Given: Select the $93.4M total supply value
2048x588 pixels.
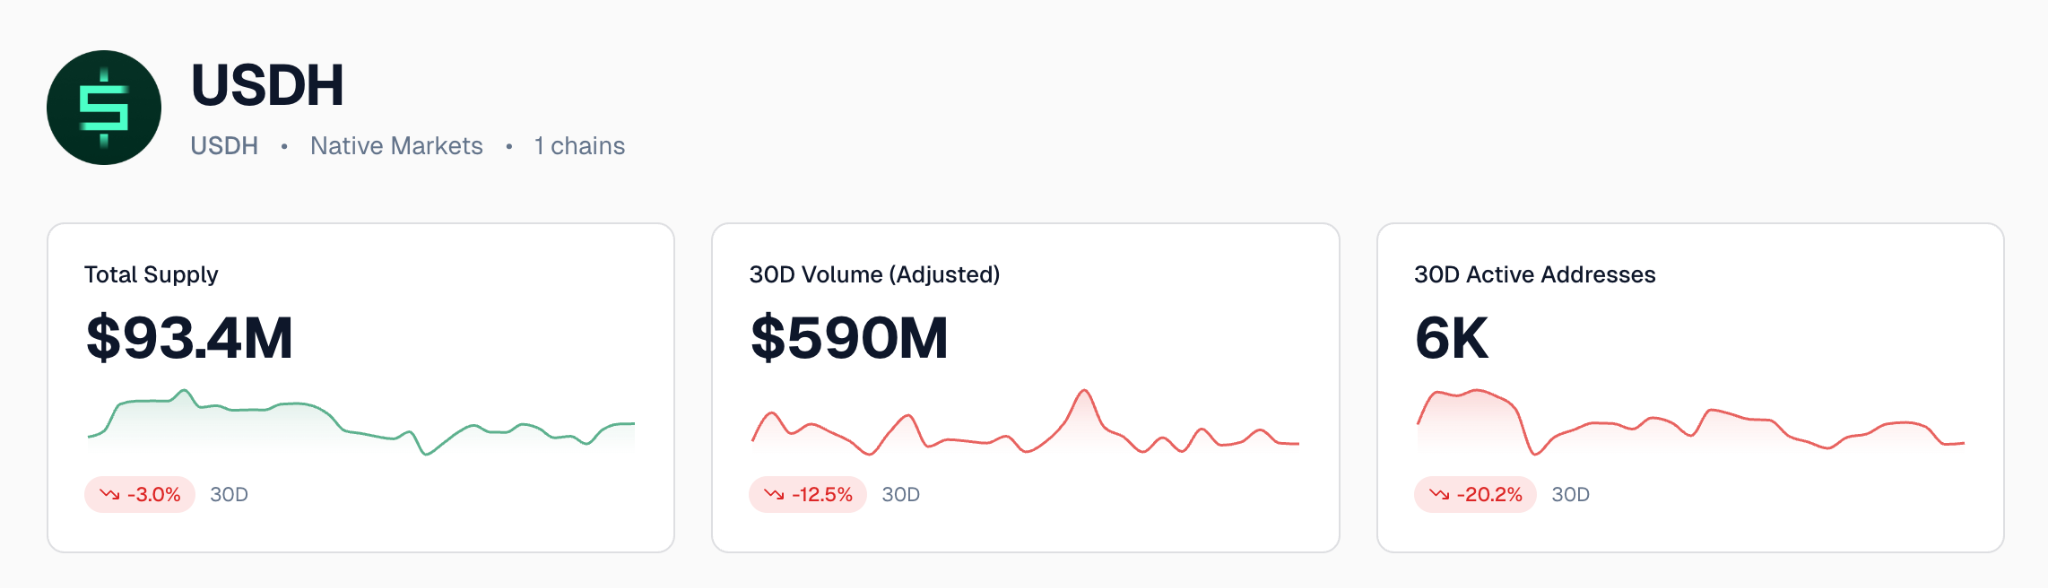Looking at the screenshot, I should click(189, 338).
